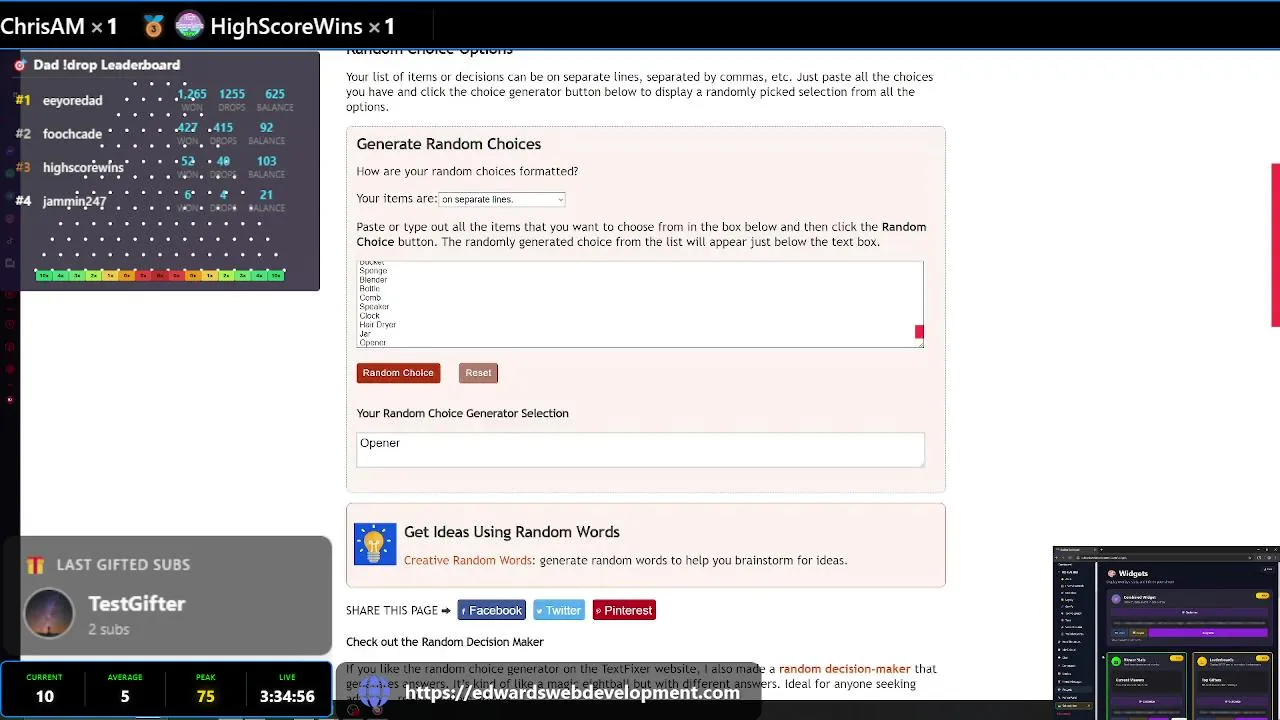Click the TestGifter name text
This screenshot has width=1280, height=720.
[137, 604]
